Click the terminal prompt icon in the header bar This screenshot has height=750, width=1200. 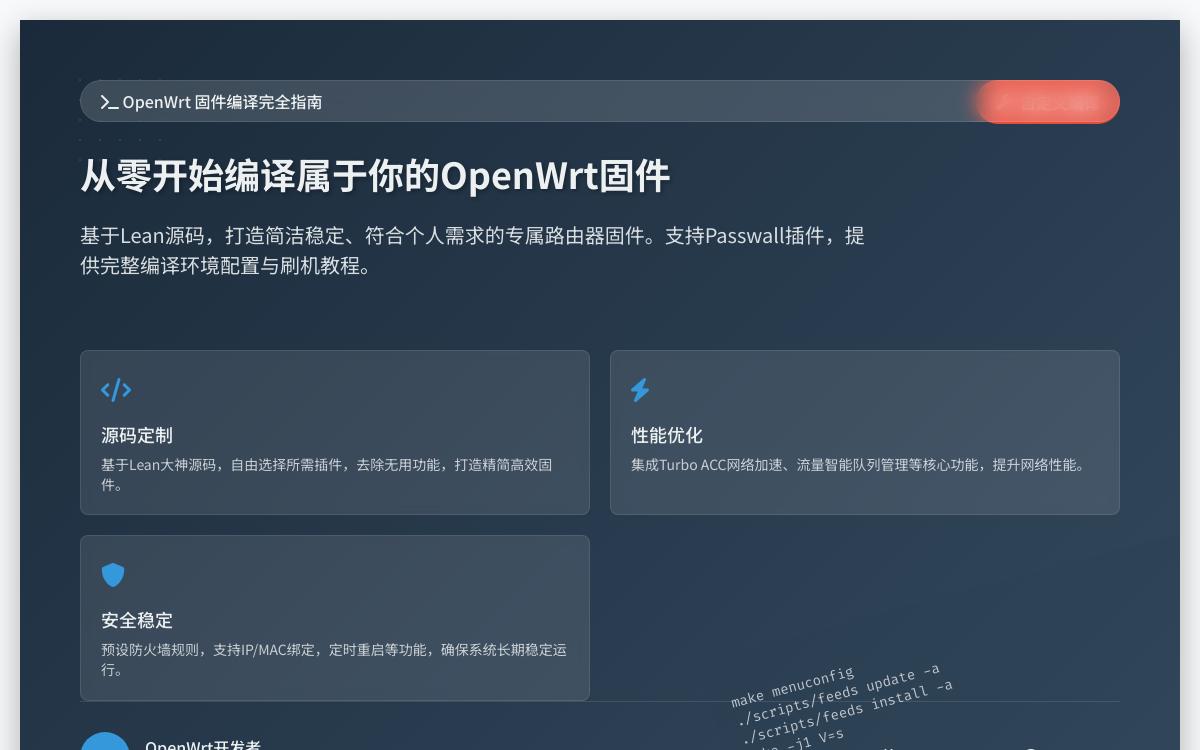108,101
